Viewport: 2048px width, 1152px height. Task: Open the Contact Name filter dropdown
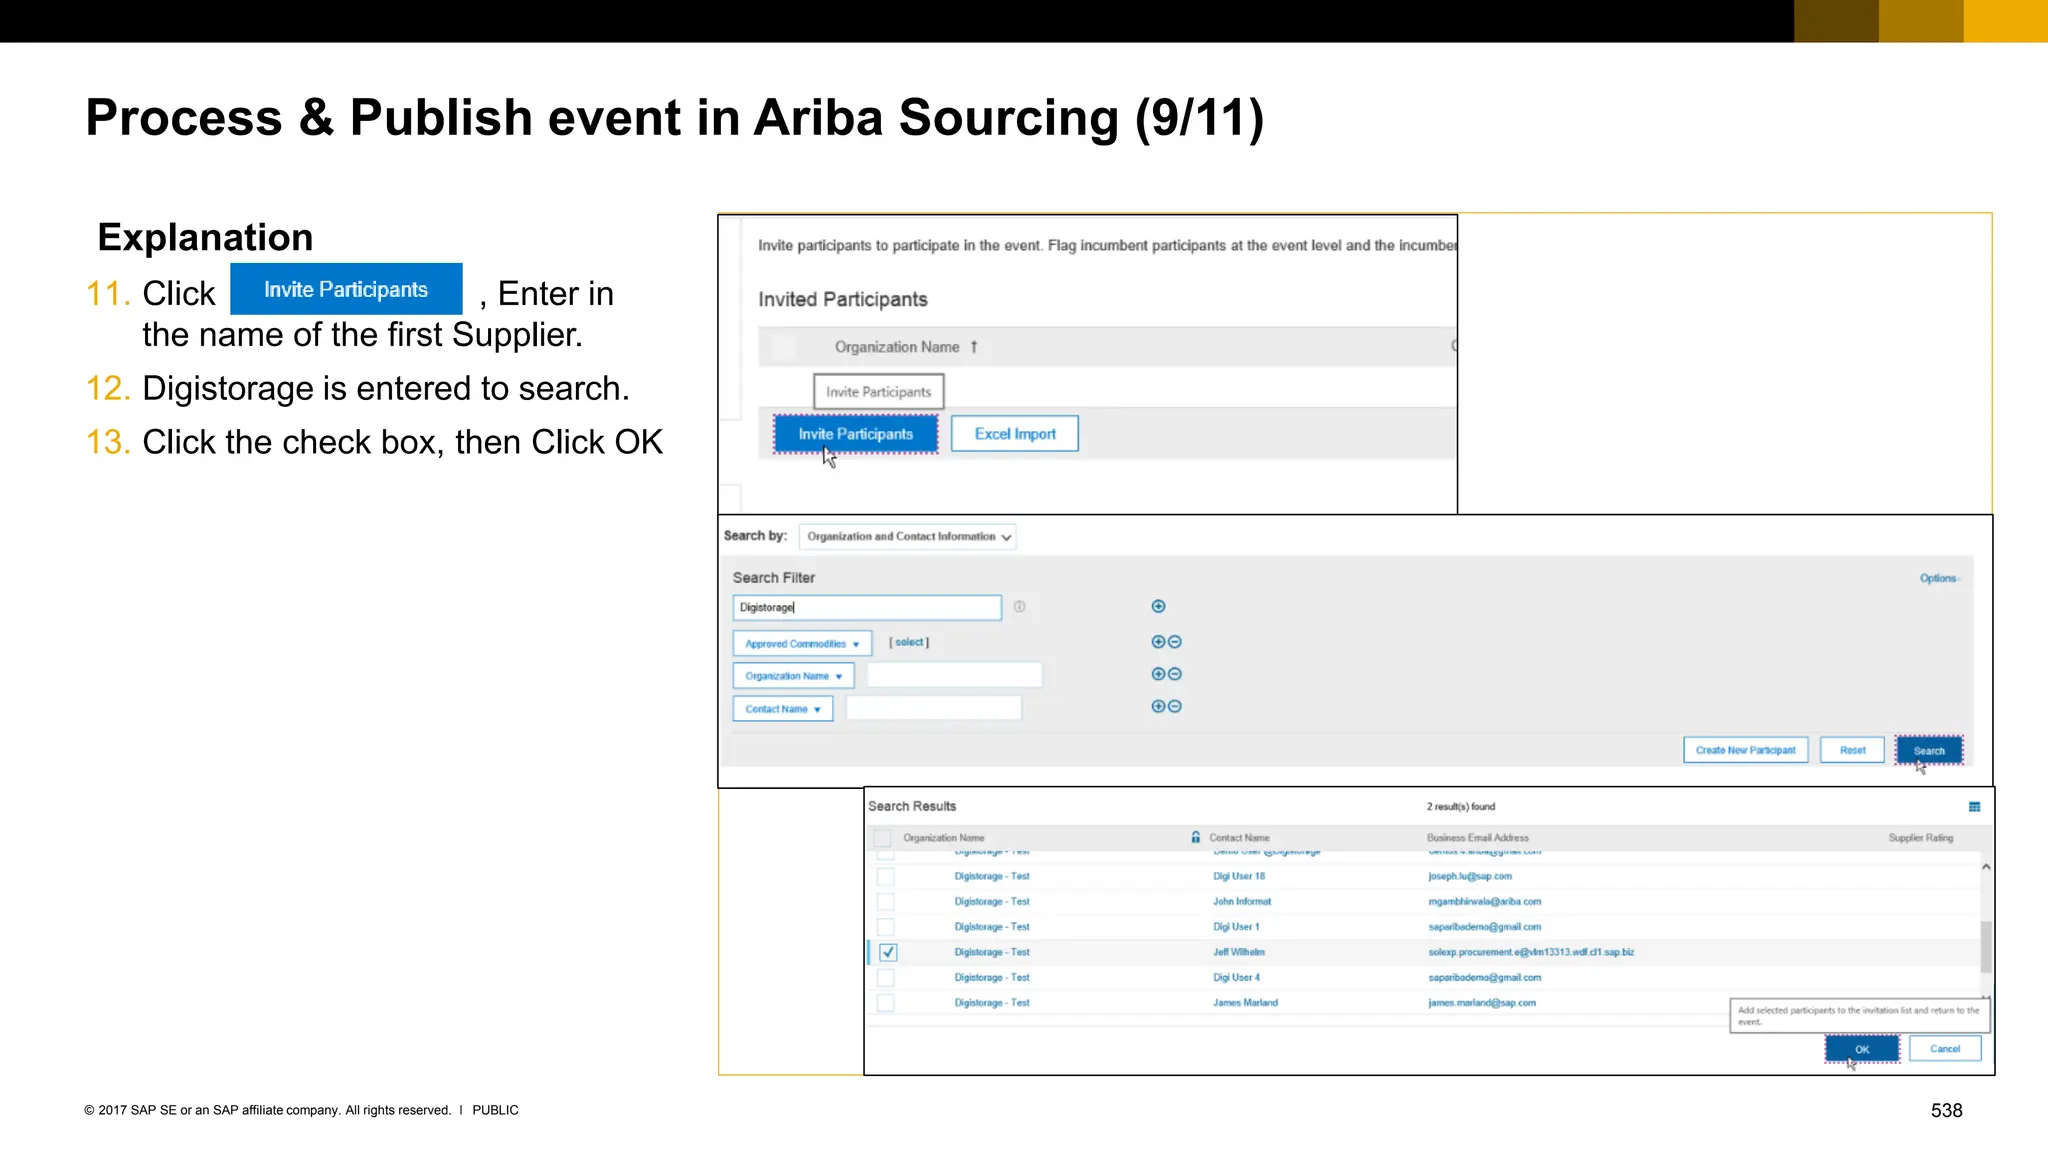(x=783, y=709)
